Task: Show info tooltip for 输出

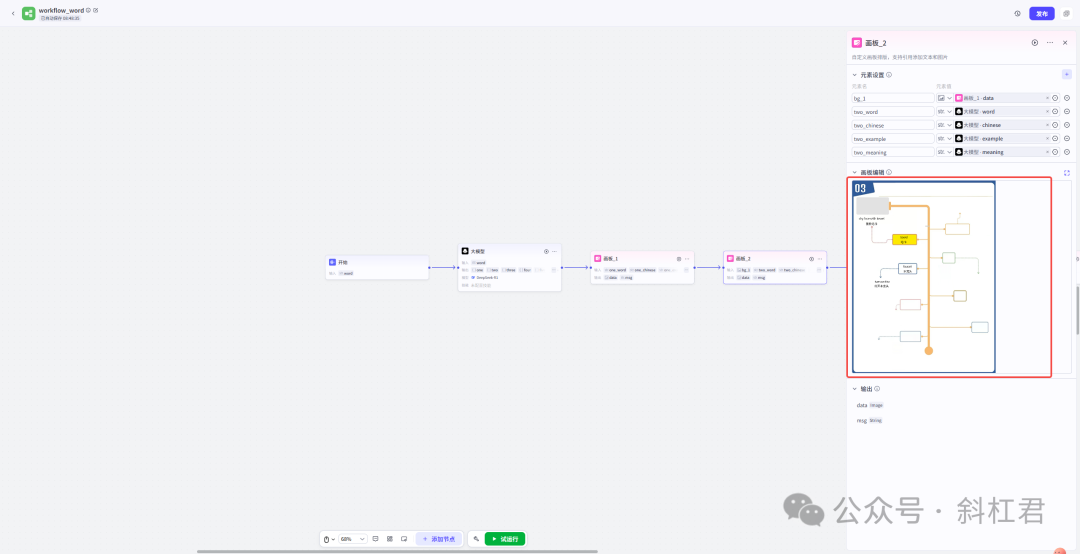Action: point(877,389)
